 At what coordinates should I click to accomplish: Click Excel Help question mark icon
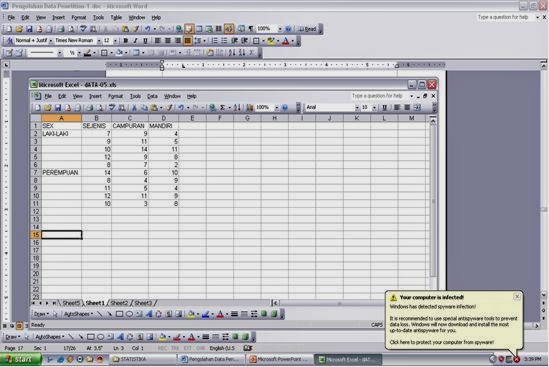285,108
